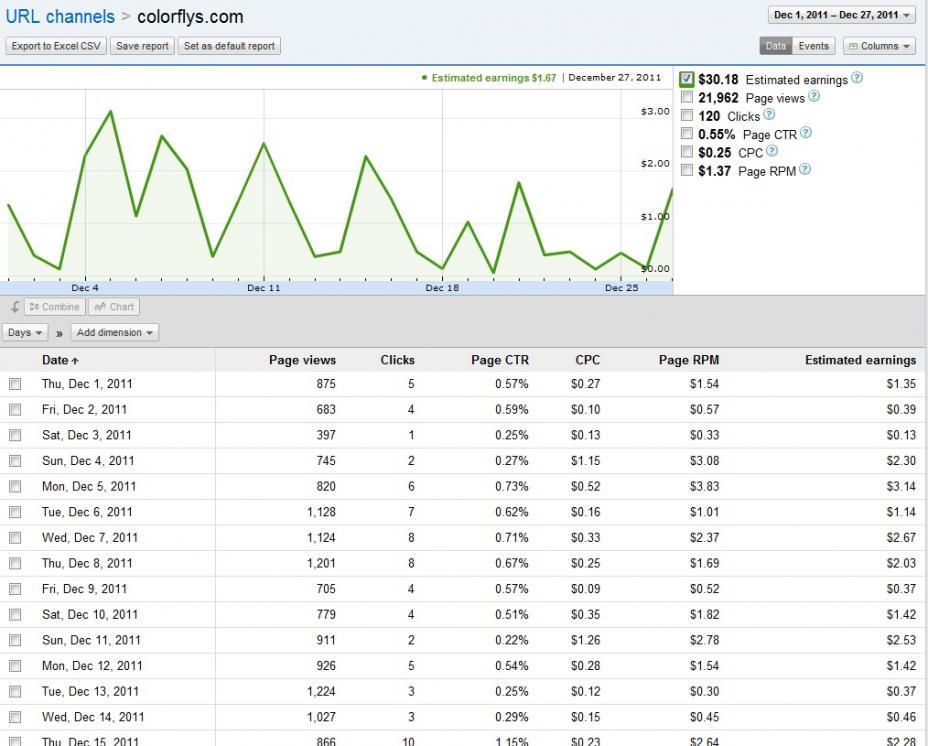This screenshot has width=928, height=746.
Task: Sort by Estimated earnings column header
Action: (x=861, y=360)
